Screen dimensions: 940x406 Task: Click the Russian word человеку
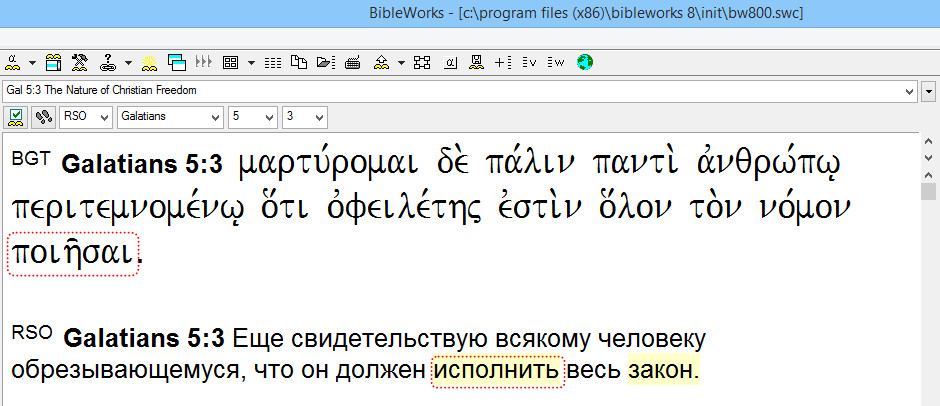[x=651, y=340]
